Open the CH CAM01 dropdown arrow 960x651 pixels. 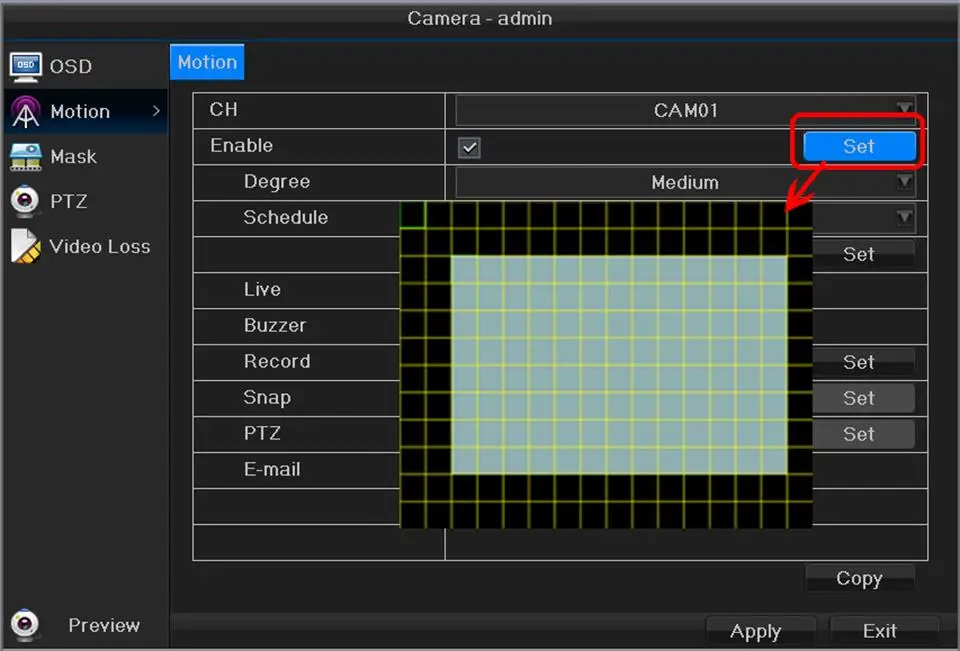tap(905, 110)
